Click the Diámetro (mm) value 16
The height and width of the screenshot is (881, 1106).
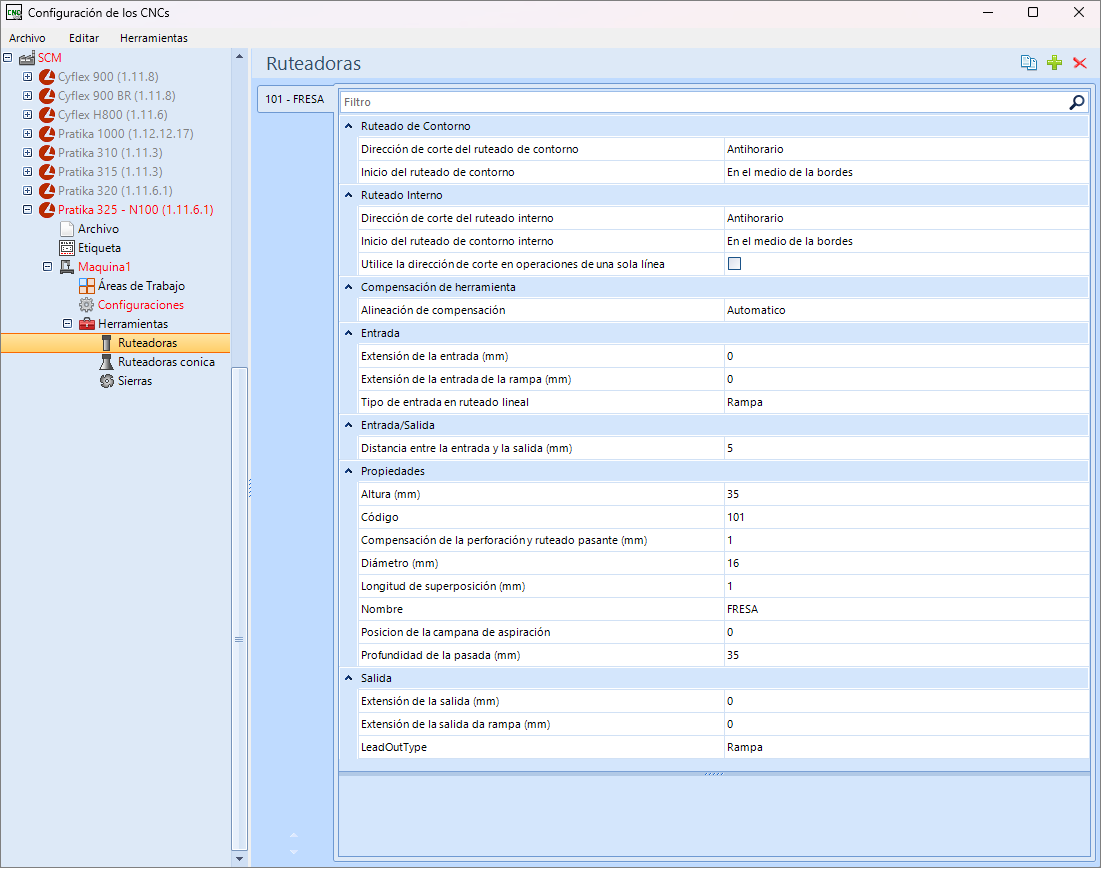point(906,564)
